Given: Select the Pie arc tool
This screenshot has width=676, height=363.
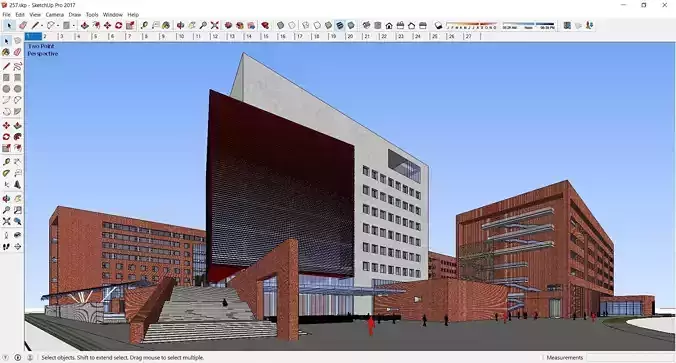Looking at the screenshot, I should click(18, 112).
